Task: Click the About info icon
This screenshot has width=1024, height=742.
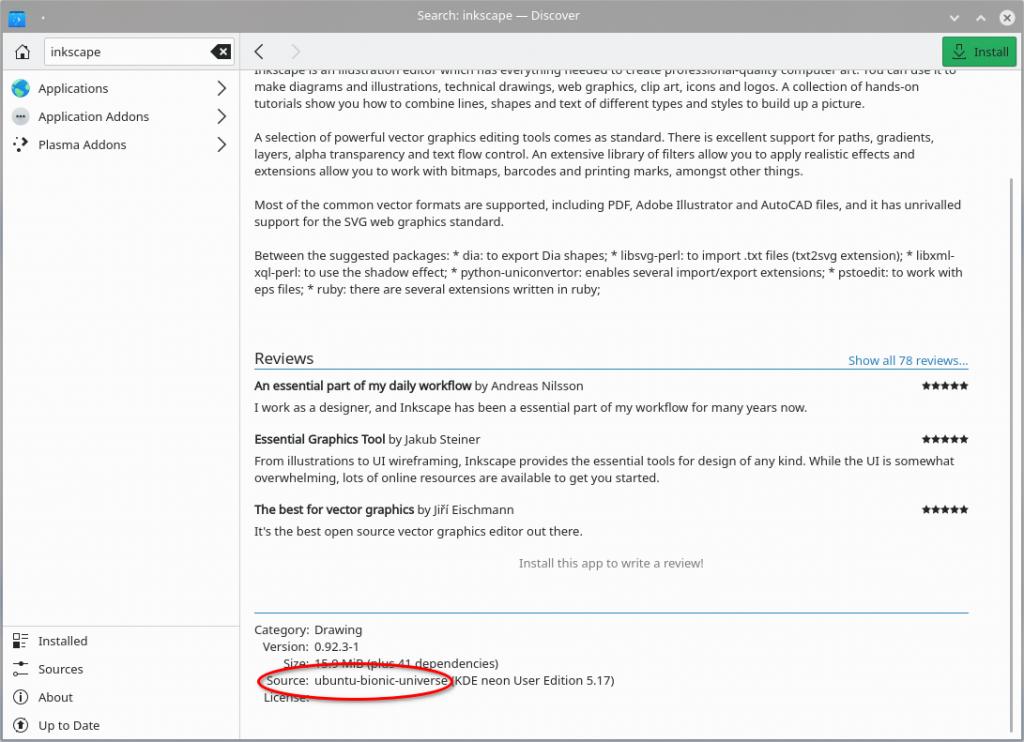Action: point(20,697)
